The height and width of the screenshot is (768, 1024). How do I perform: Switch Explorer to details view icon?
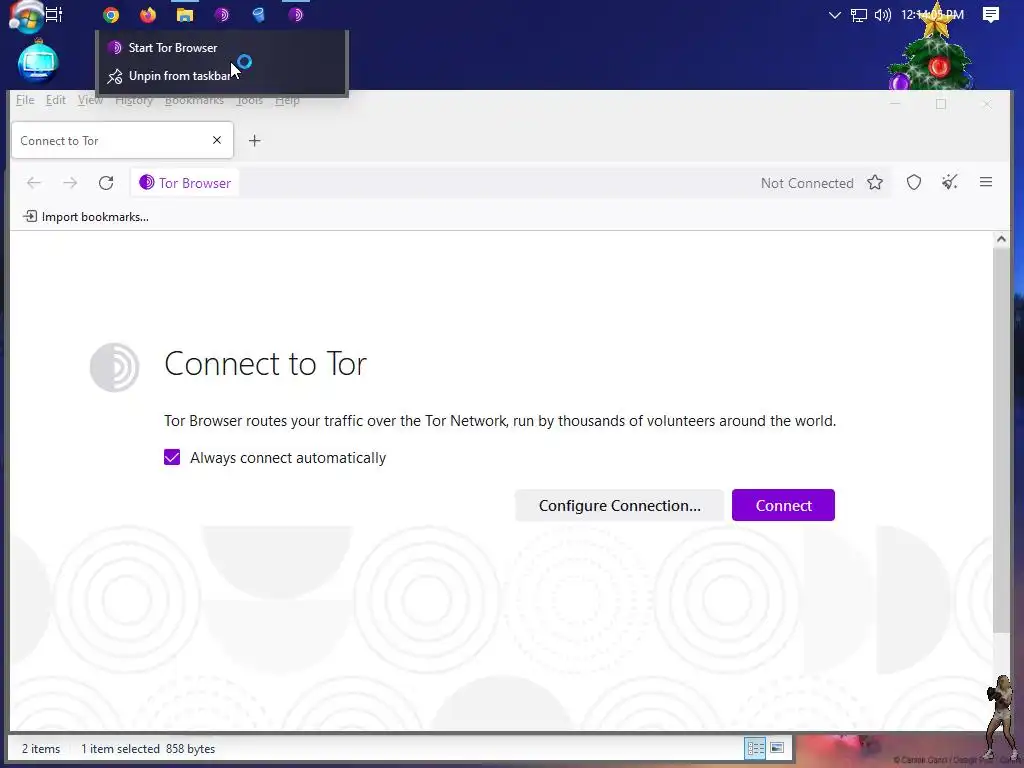(756, 748)
